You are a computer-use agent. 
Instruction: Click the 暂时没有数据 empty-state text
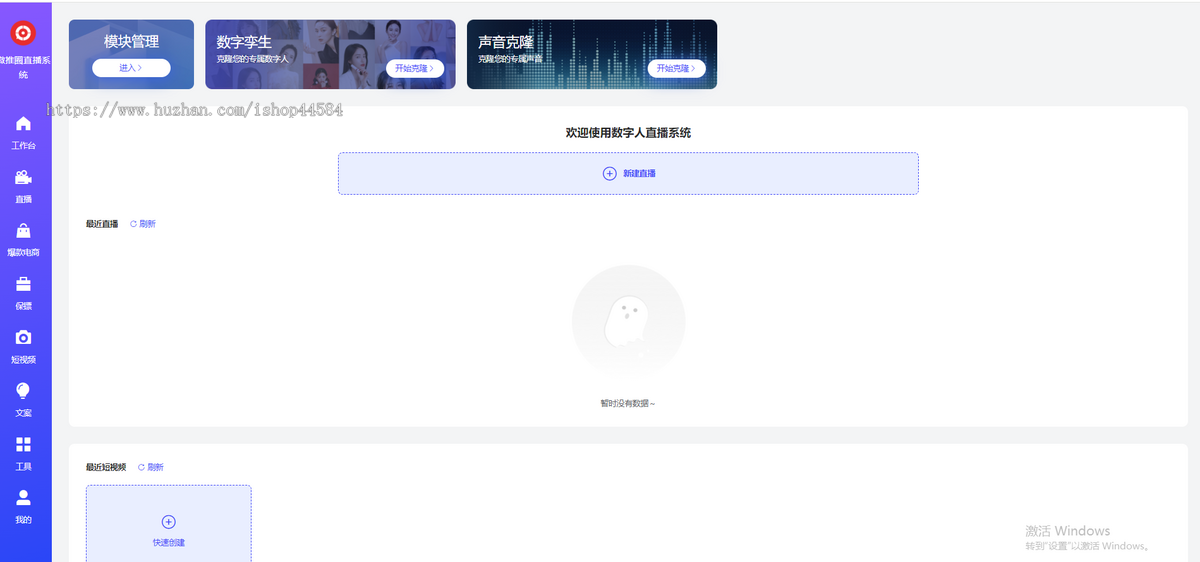[628, 404]
